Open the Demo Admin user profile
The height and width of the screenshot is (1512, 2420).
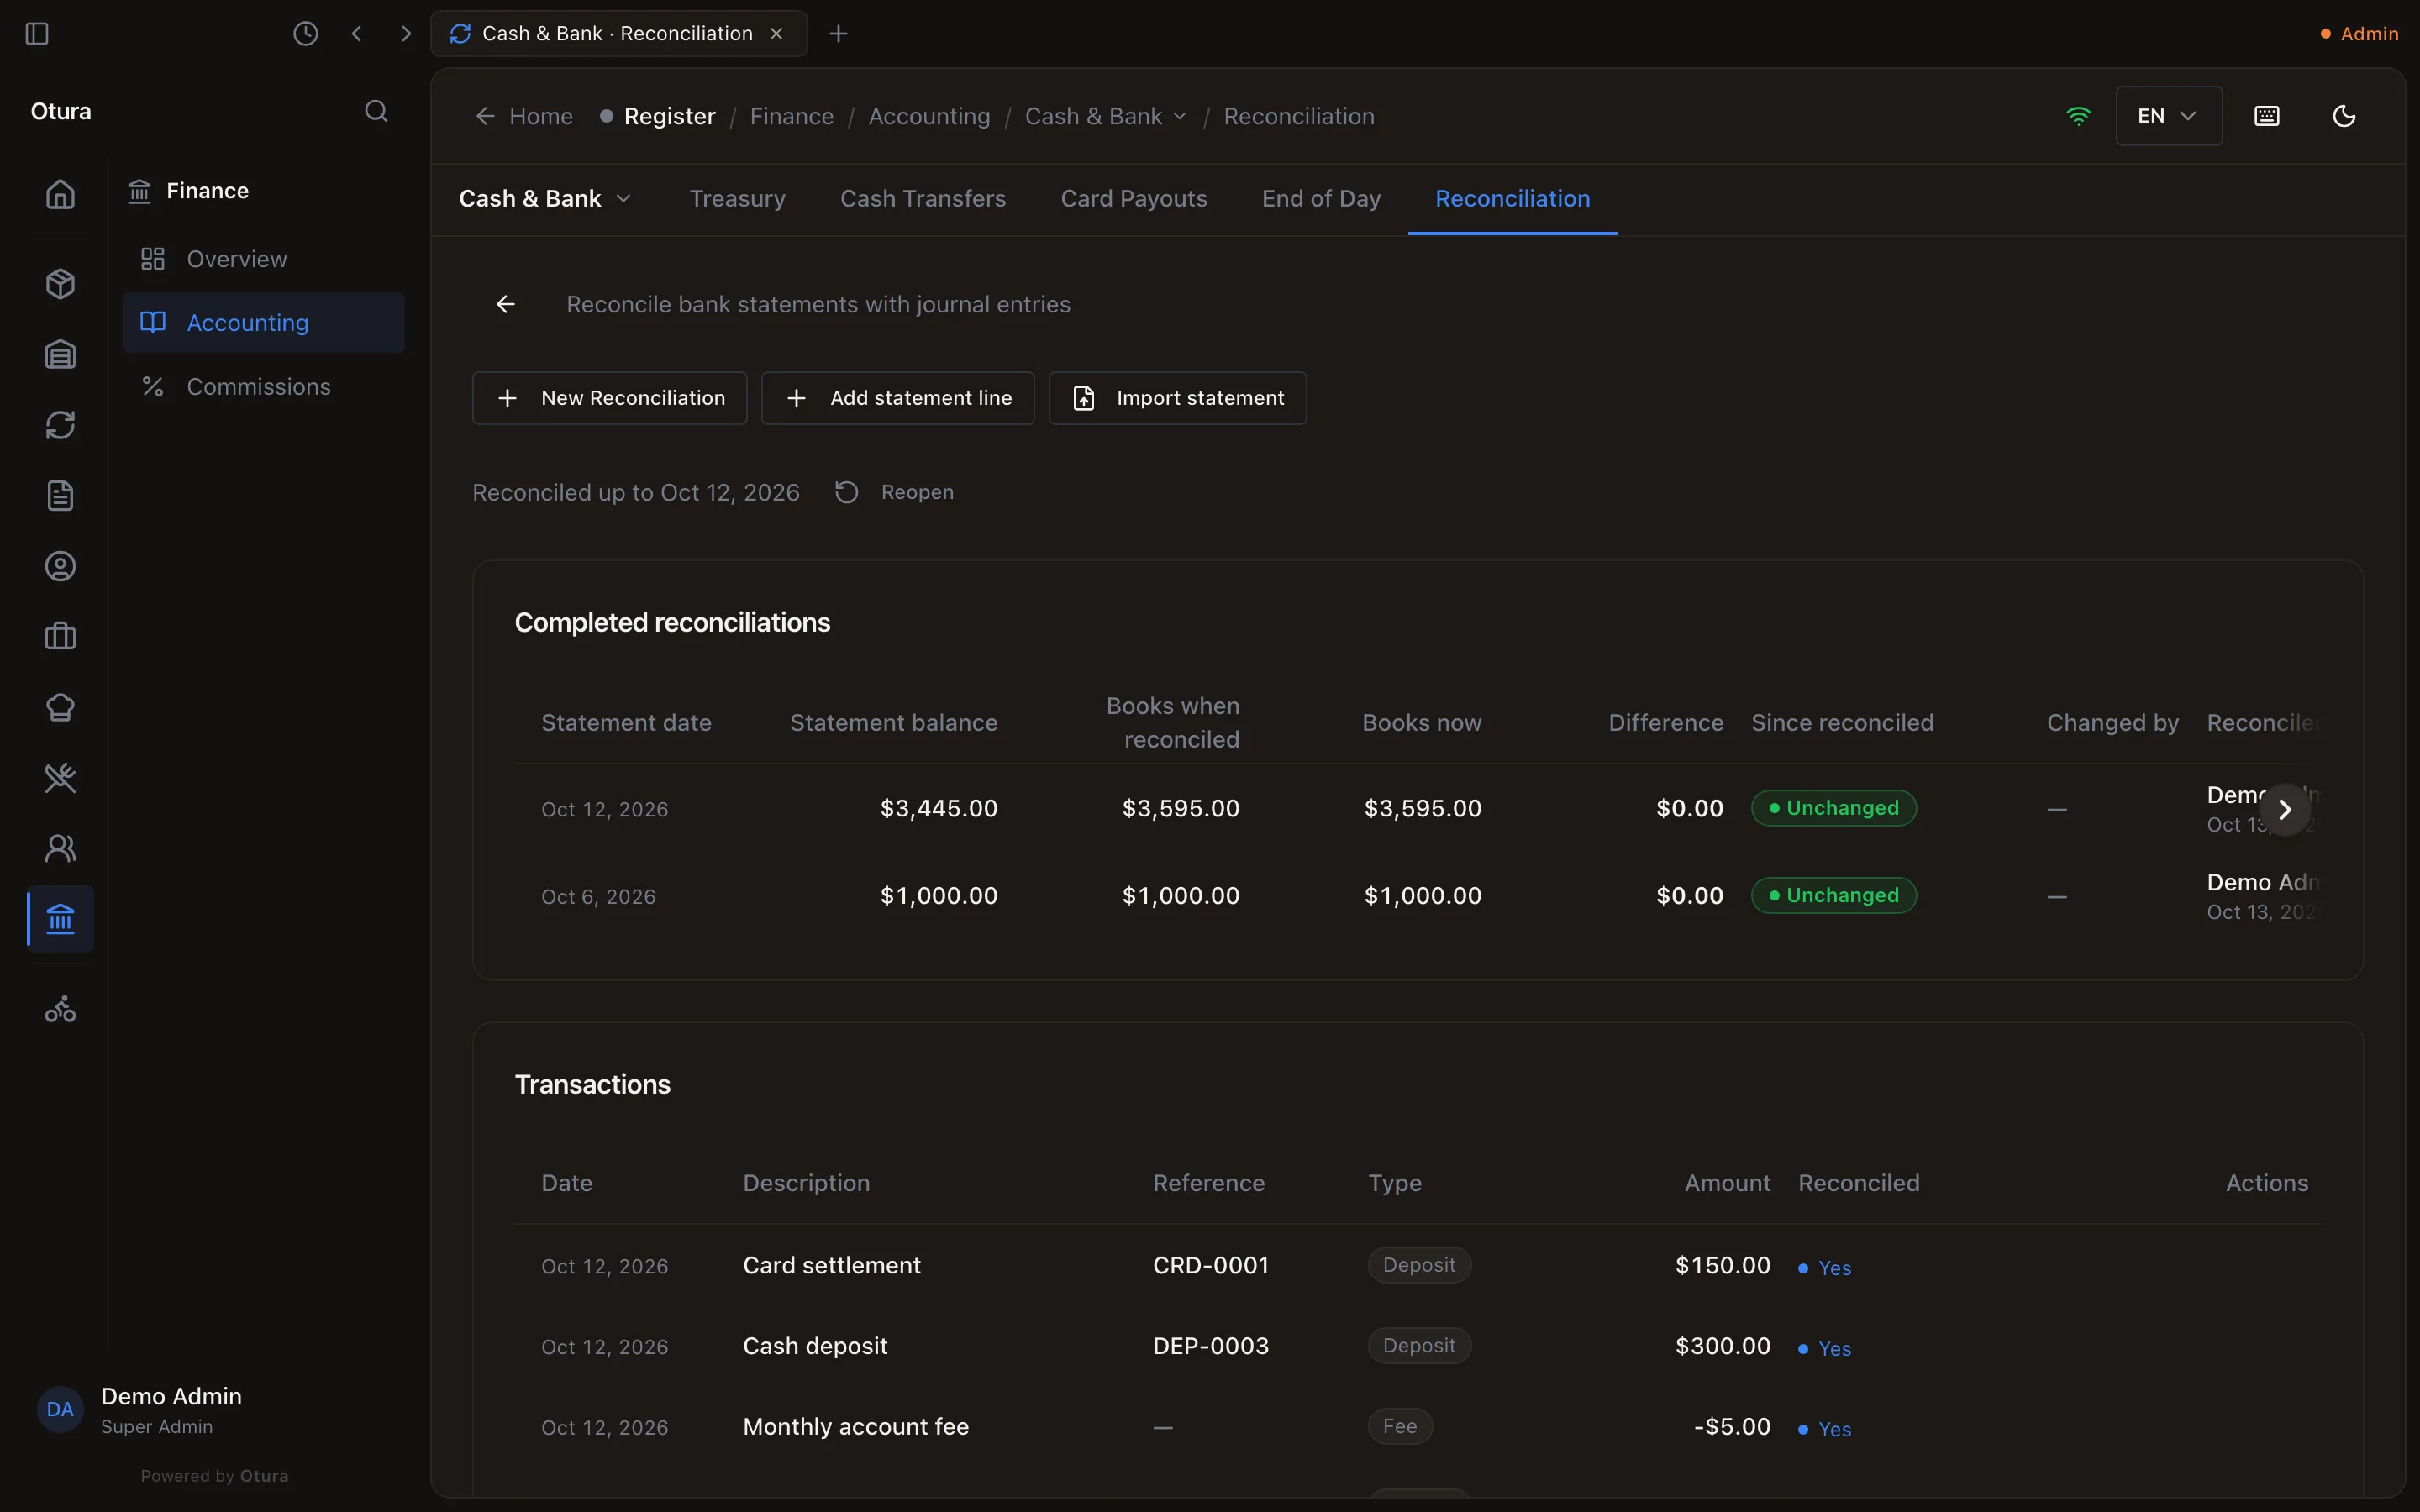point(140,1410)
